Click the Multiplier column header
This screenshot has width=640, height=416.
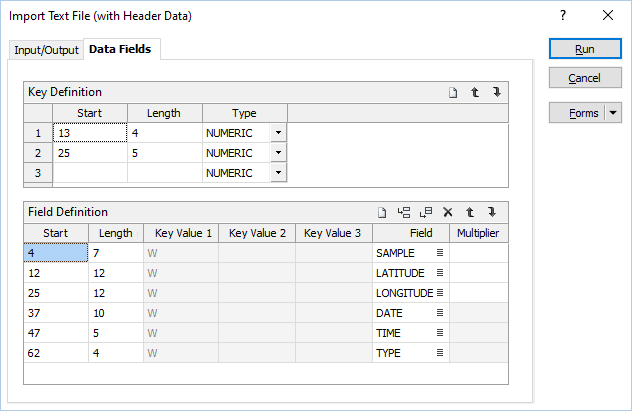(x=479, y=233)
